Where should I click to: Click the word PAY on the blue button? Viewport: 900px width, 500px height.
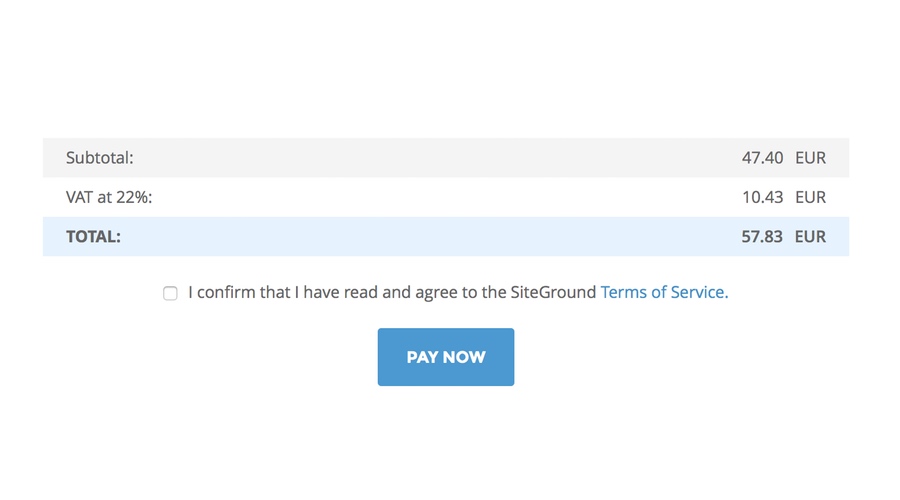[x=422, y=357]
